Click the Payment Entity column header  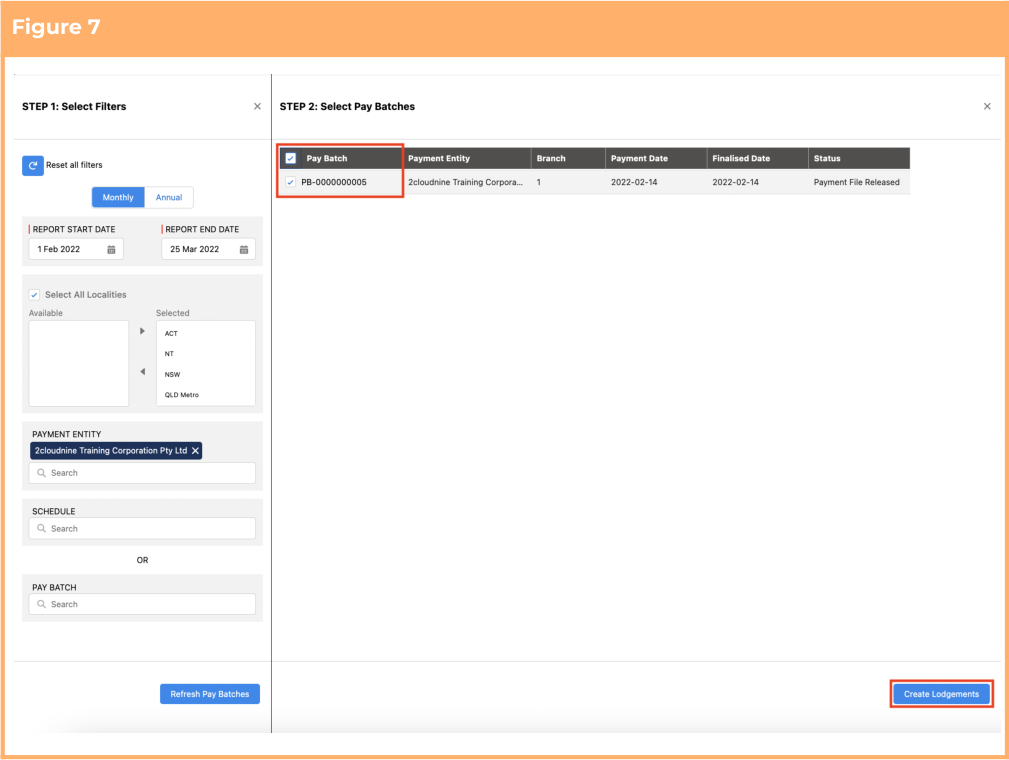pos(439,158)
